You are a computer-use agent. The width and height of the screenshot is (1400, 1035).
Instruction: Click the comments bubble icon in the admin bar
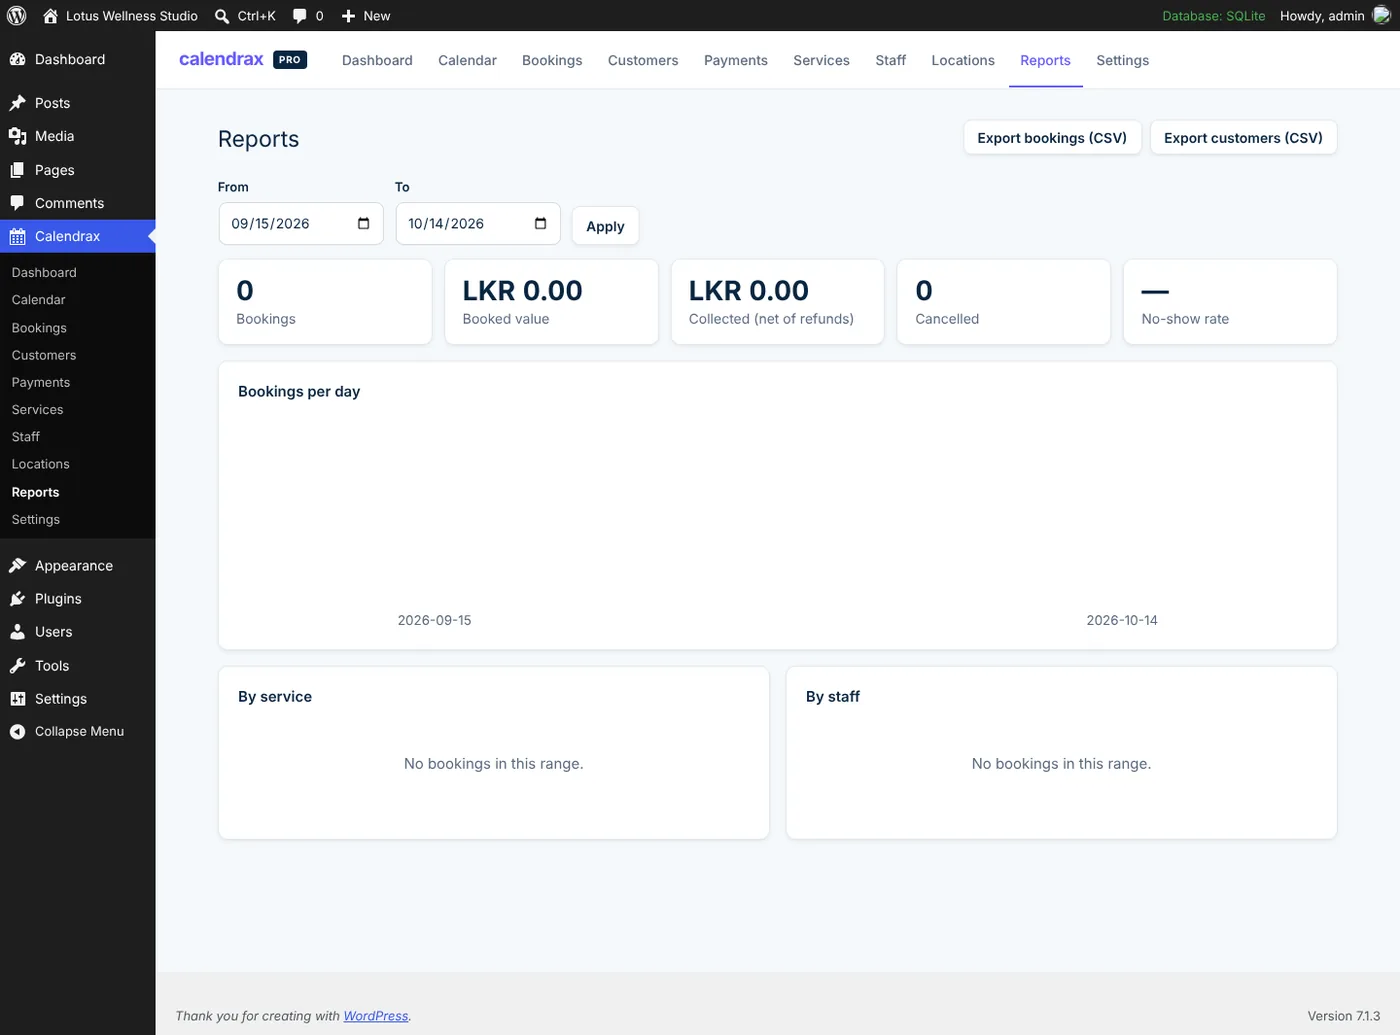(x=299, y=16)
